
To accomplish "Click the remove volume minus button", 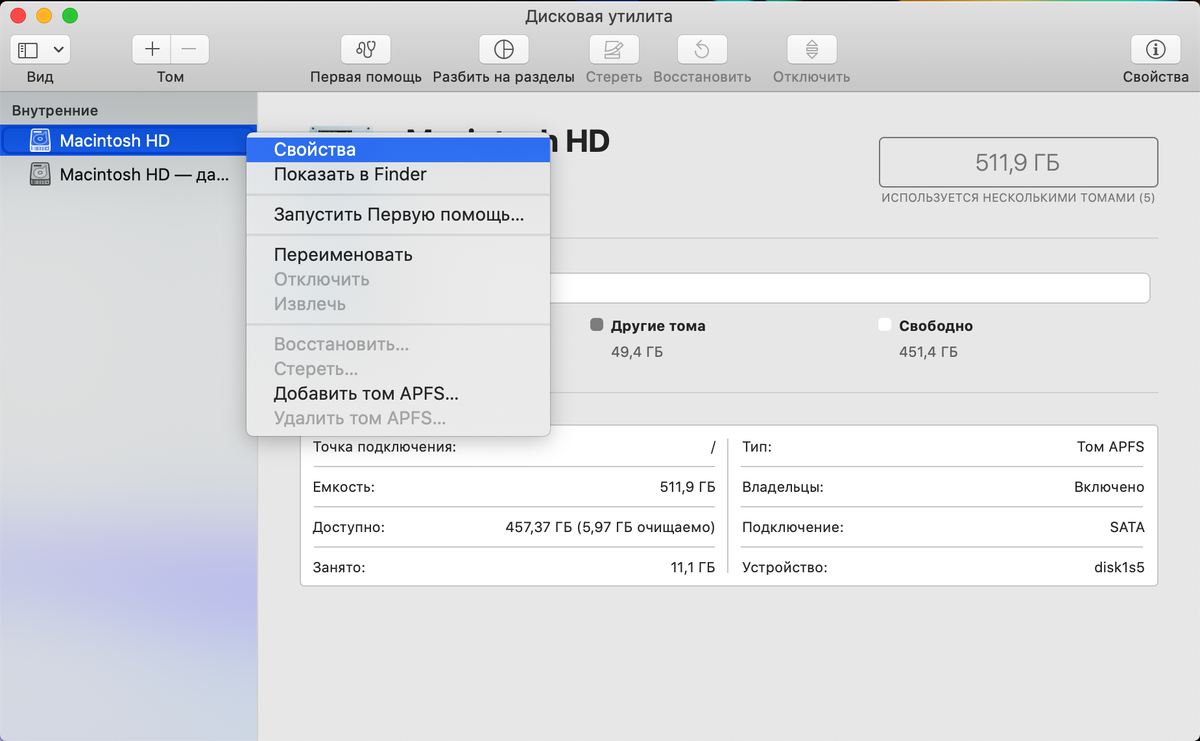I will [x=190, y=49].
